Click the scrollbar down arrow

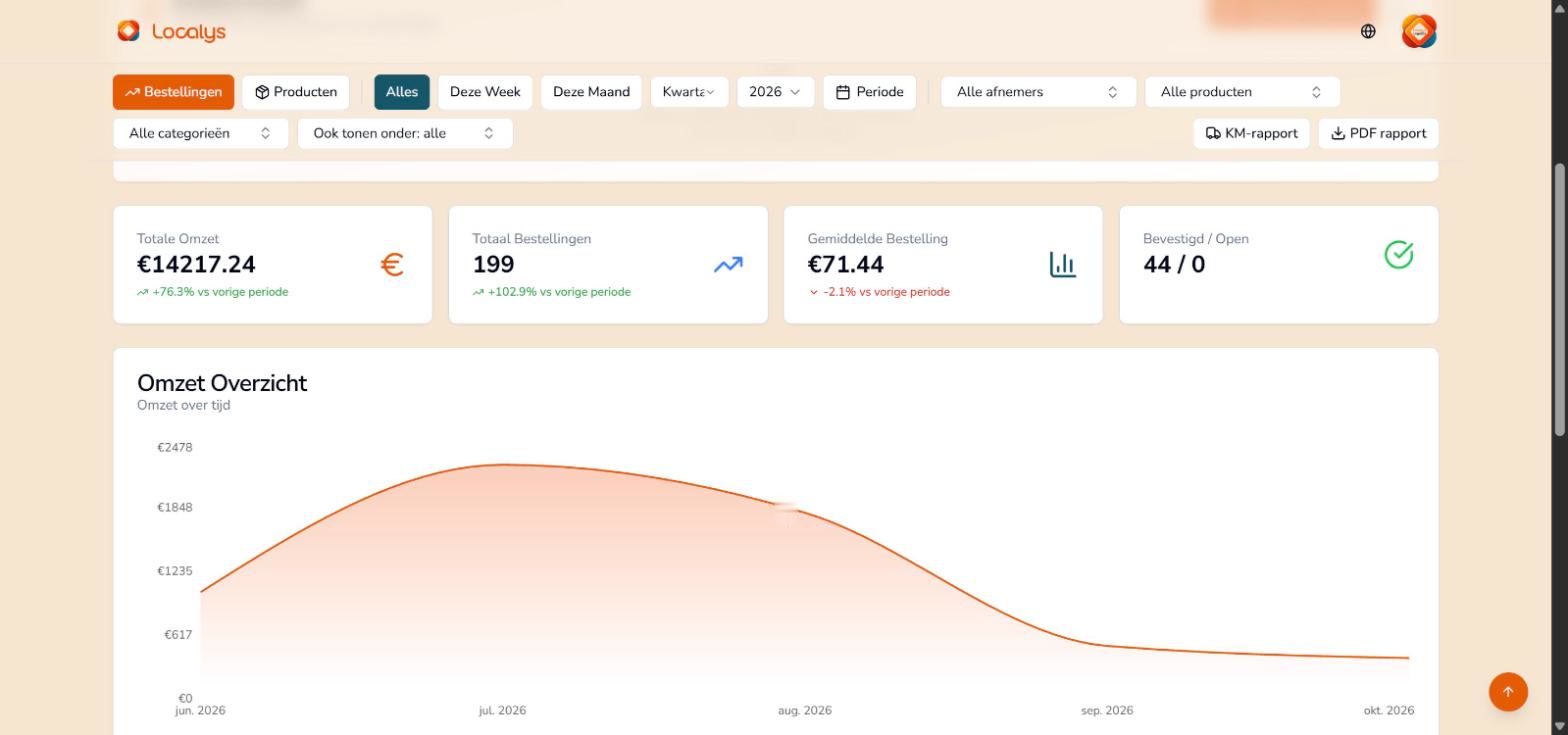[x=1559, y=726]
